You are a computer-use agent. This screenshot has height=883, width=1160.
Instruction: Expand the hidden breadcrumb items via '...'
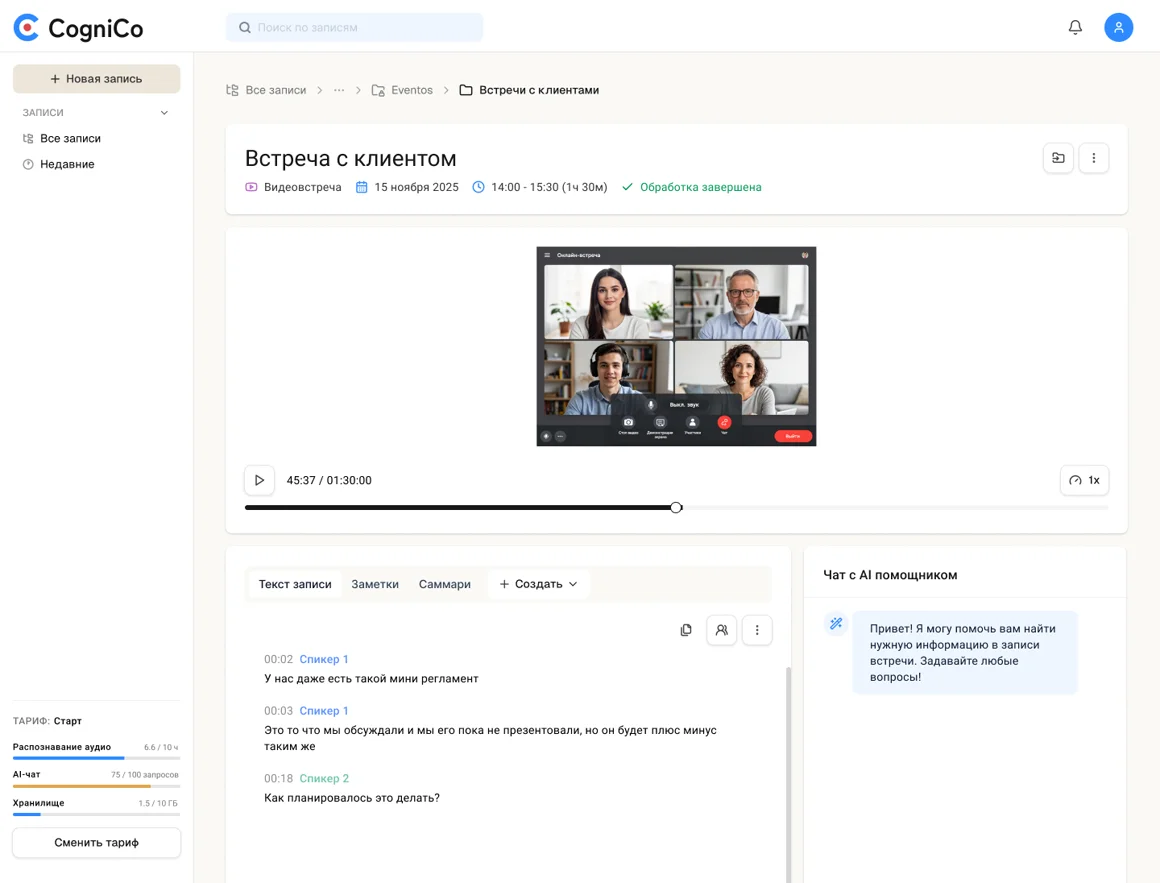click(338, 90)
